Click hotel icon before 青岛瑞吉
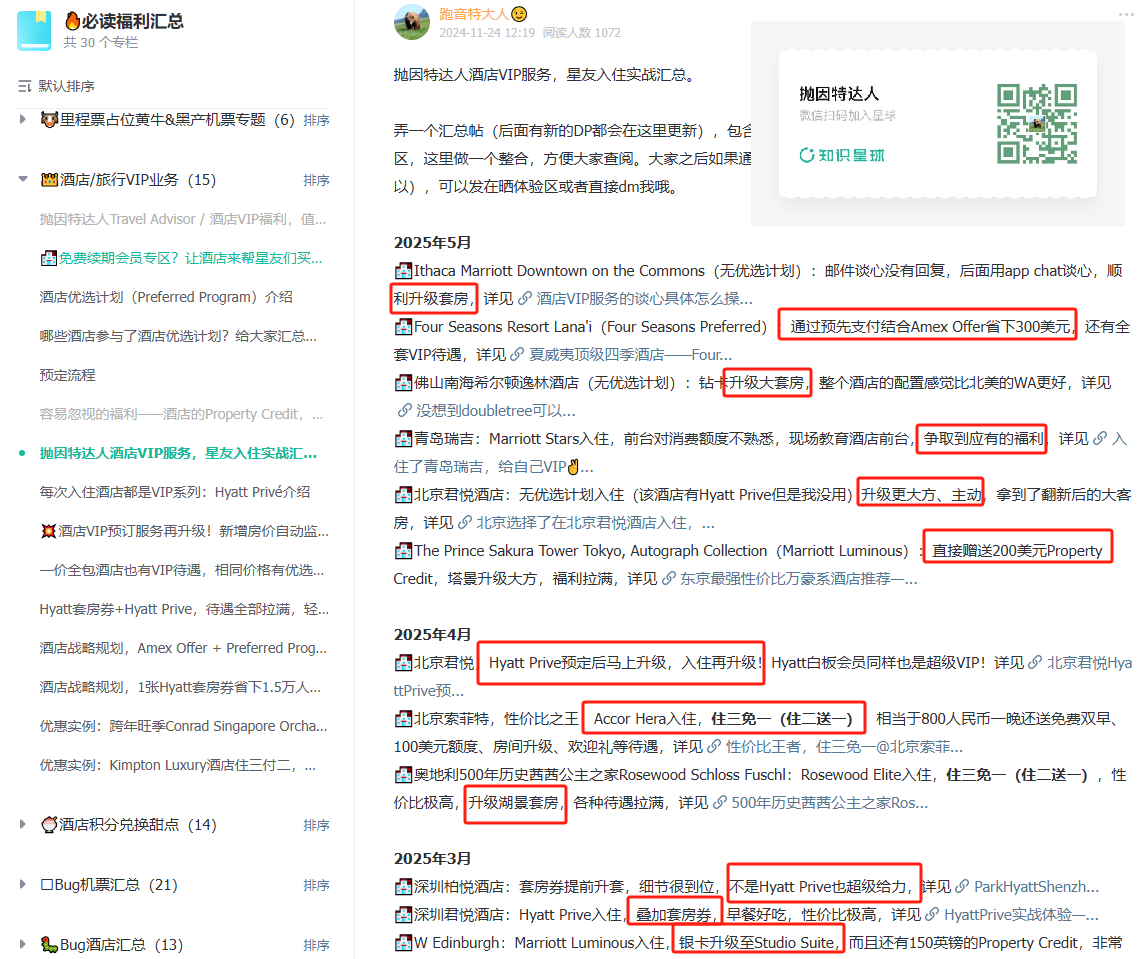1146x959 pixels. click(x=403, y=439)
